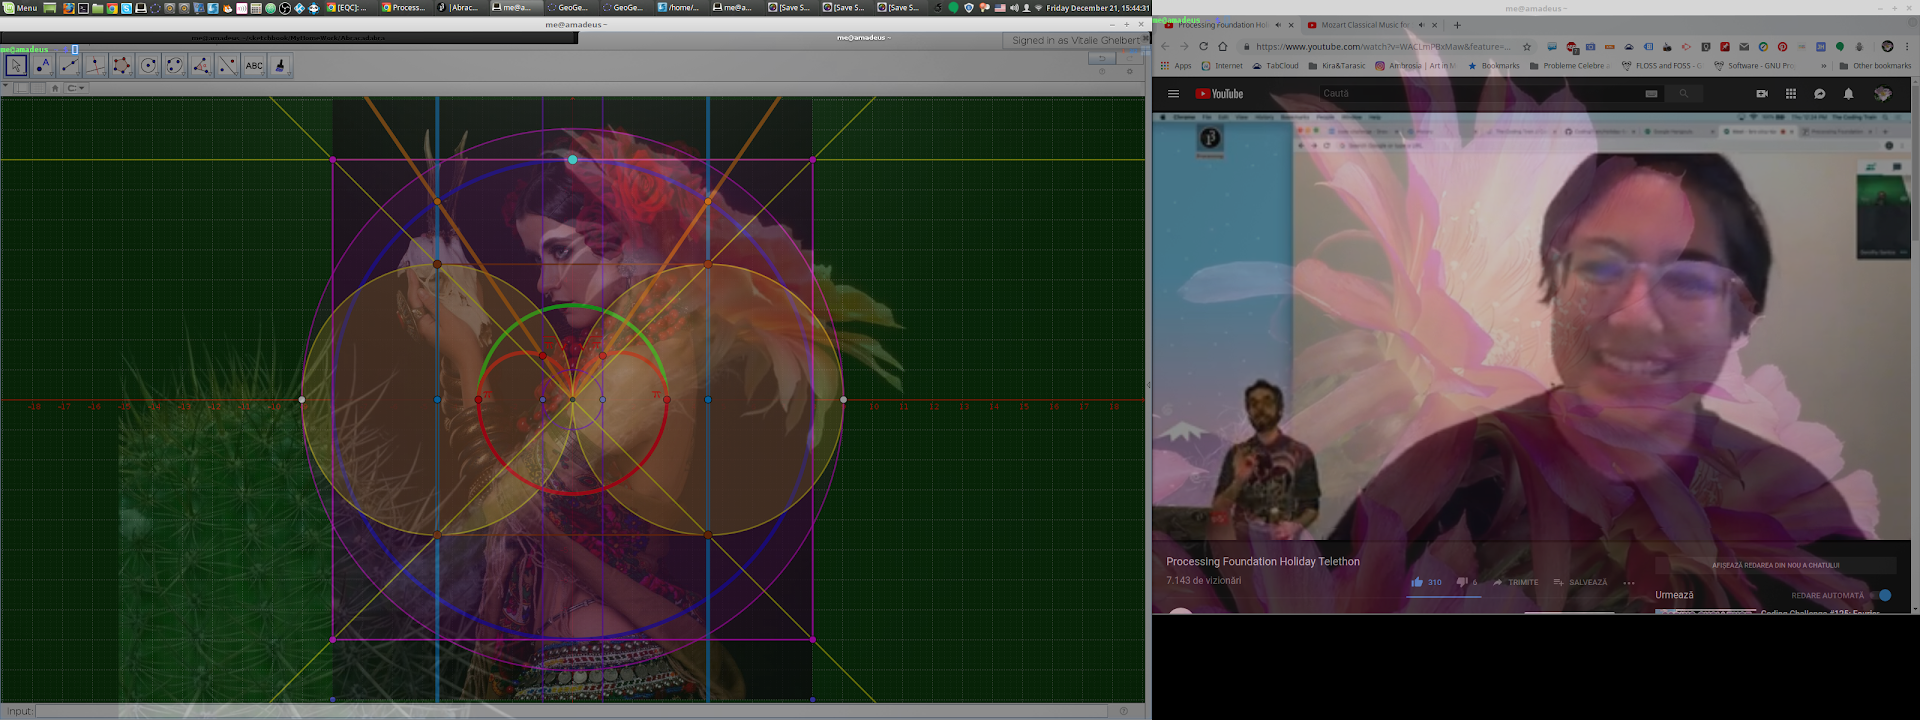The image size is (1920, 720).
Task: Open Other bookmarks folder
Action: point(1875,66)
